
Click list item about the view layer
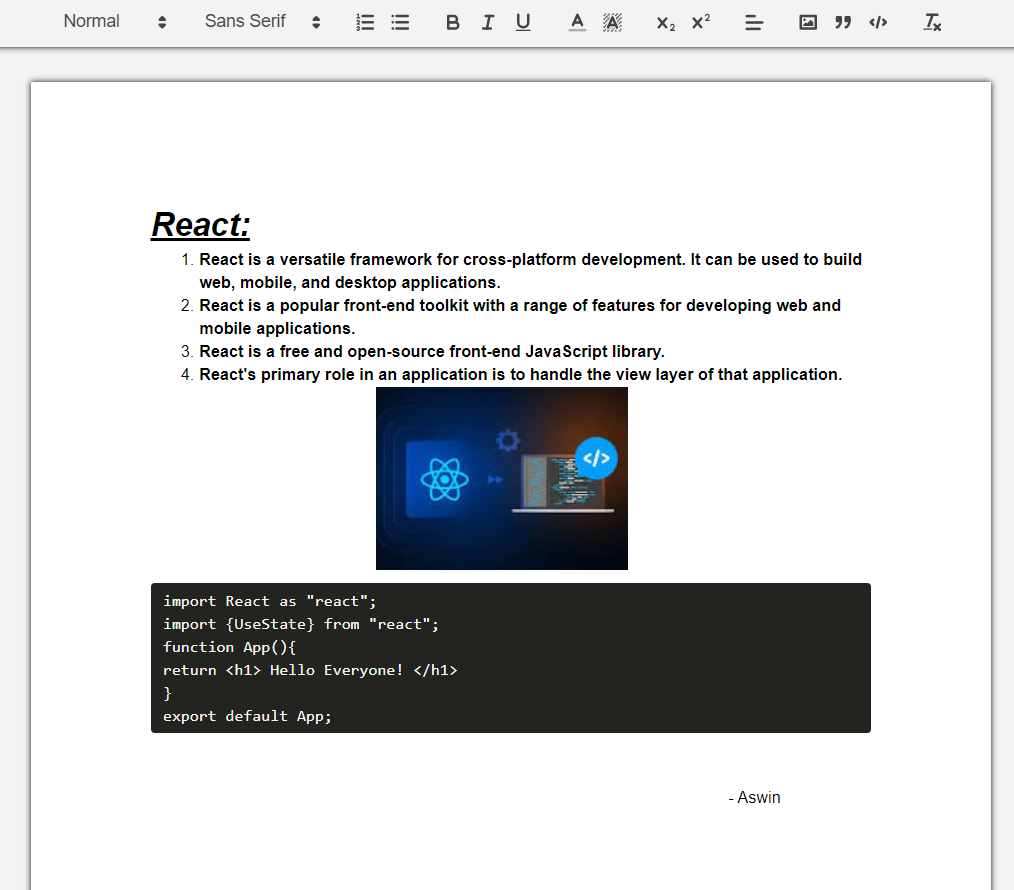[x=521, y=374]
